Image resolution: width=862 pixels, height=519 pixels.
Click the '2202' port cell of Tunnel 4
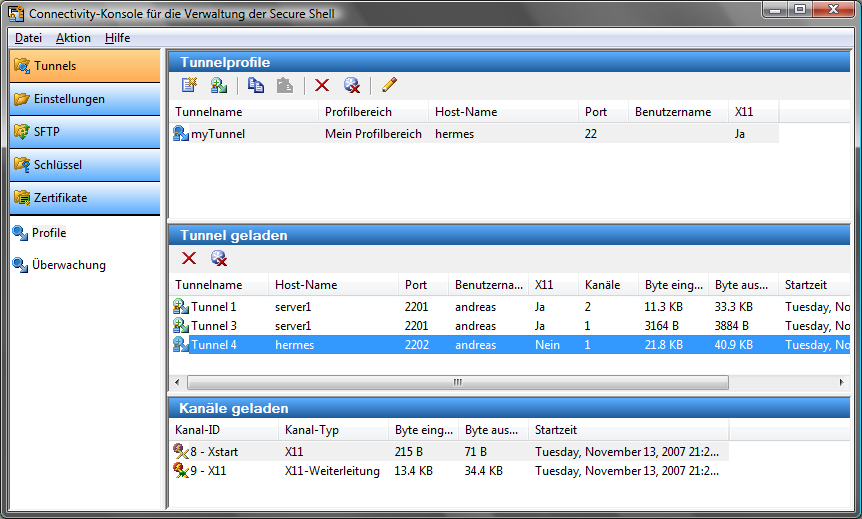[x=416, y=345]
